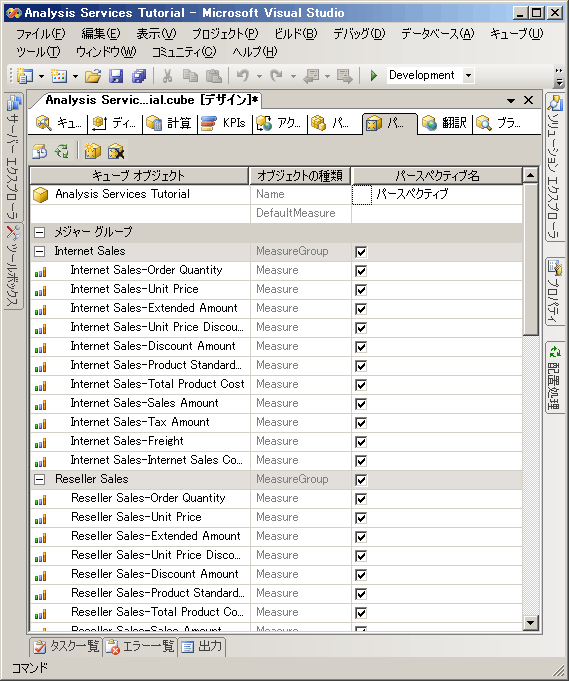The height and width of the screenshot is (681, 569).
Task: Open the ビルド(B) menu
Action: tap(296, 33)
